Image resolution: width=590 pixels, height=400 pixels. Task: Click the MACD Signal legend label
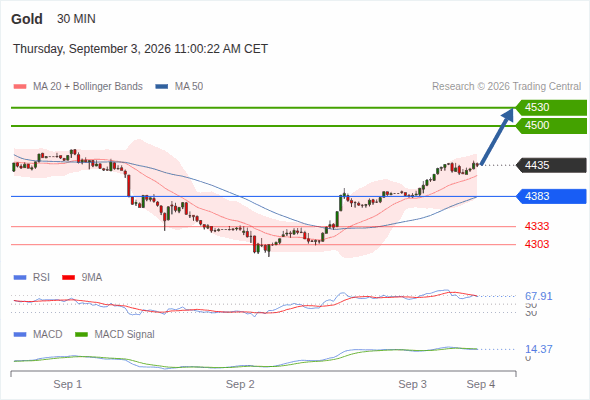click(125, 335)
